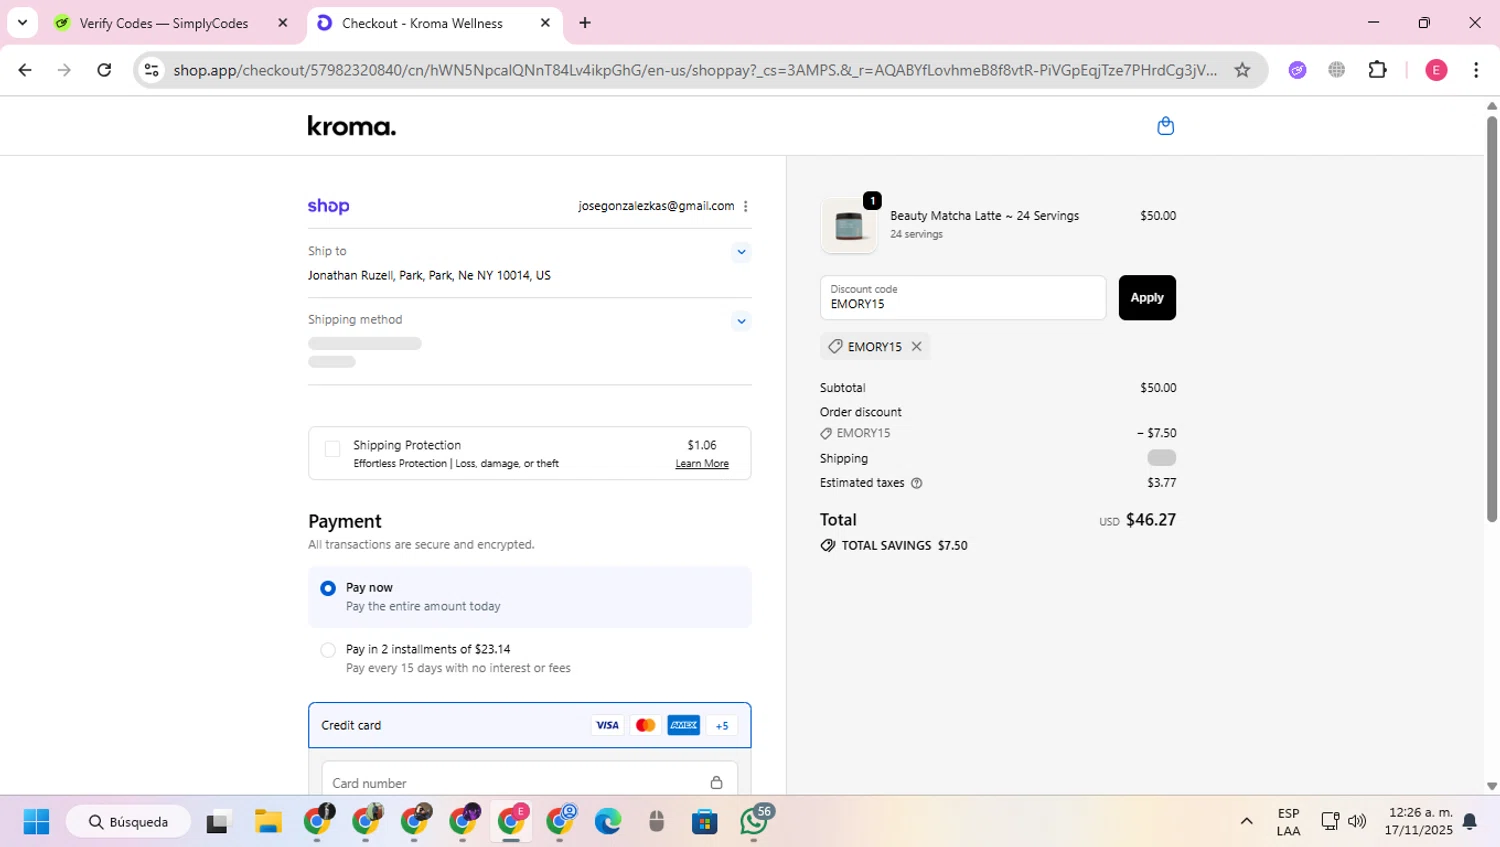1500x847 pixels.
Task: Bookmark this page with the star icon
Action: [x=1242, y=70]
